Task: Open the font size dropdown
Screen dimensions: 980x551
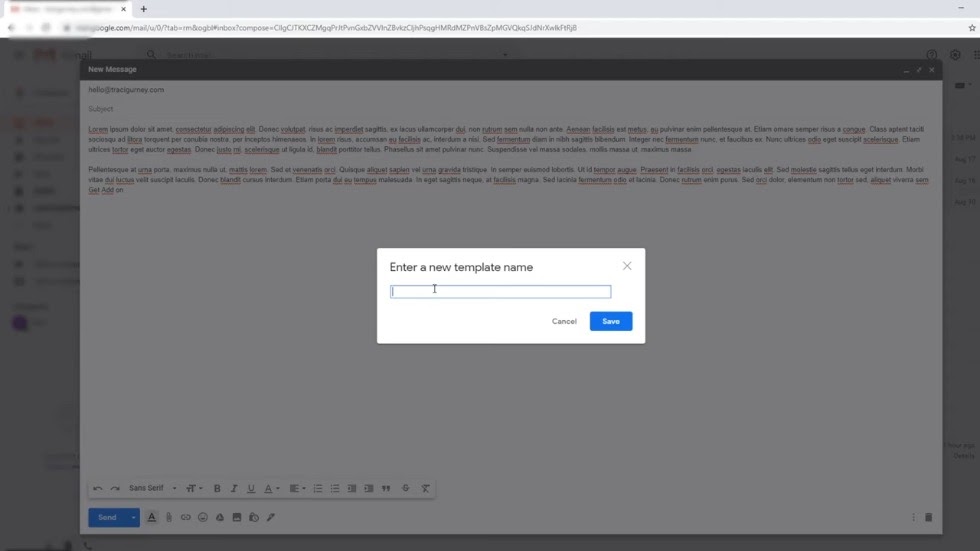Action: click(x=194, y=489)
